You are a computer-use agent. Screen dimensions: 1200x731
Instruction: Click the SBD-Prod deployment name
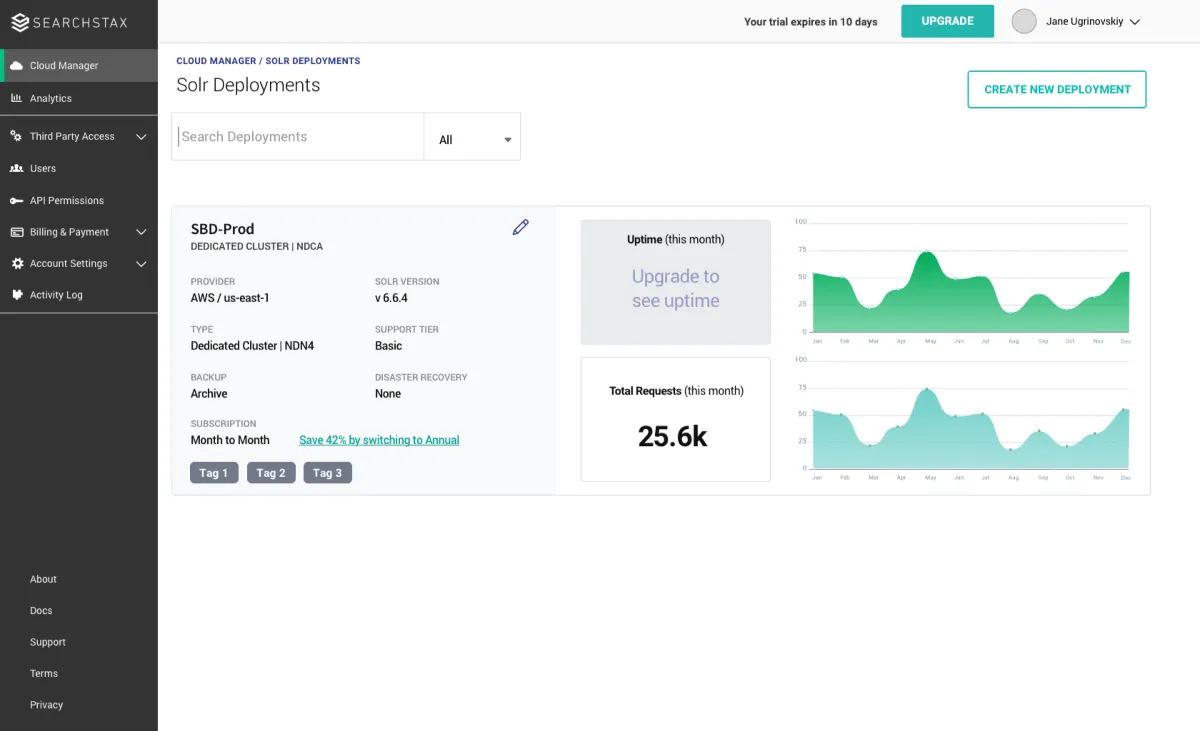(x=223, y=229)
